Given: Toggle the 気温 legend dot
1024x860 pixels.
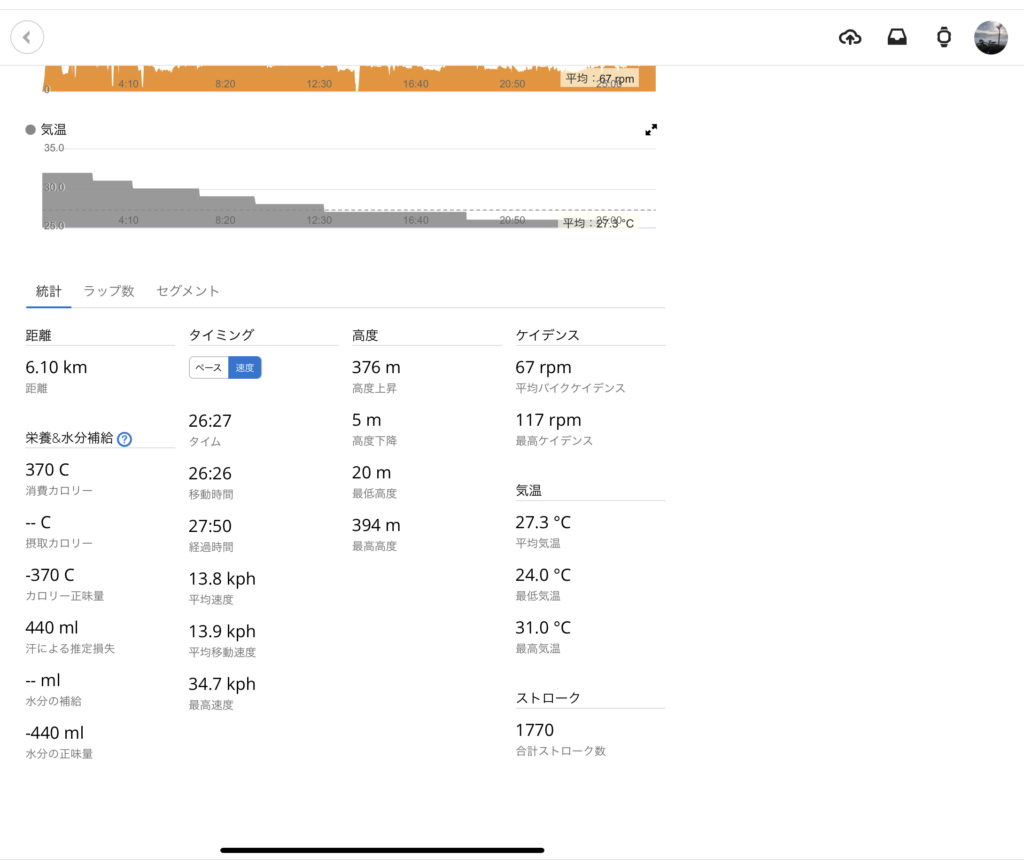Looking at the screenshot, I should [31, 130].
